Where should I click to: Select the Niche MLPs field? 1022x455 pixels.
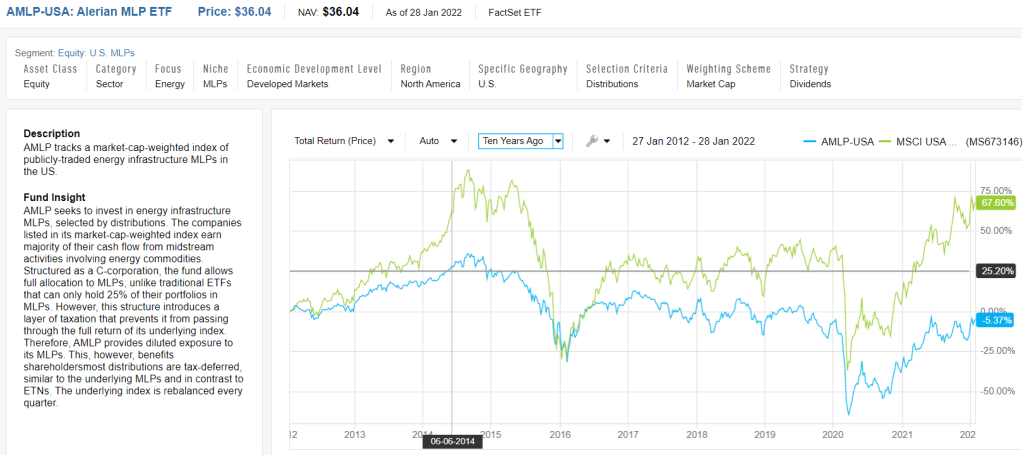[215, 84]
